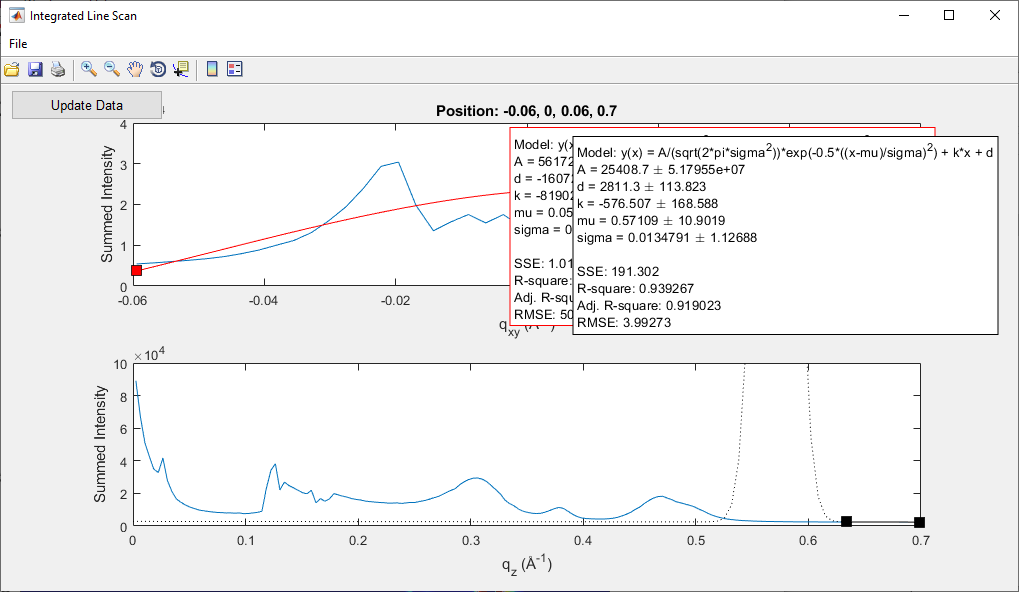Insert a legend from the toolbar

click(235, 69)
